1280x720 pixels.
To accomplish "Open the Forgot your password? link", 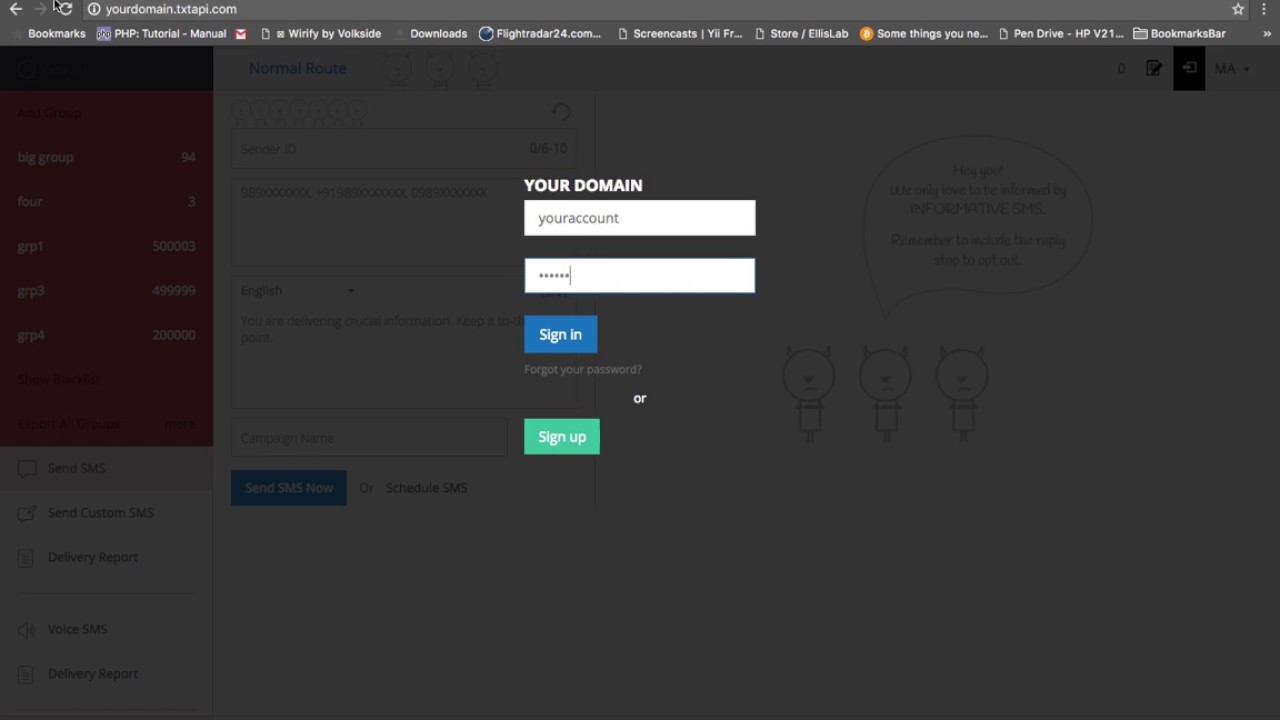I will (x=583, y=369).
